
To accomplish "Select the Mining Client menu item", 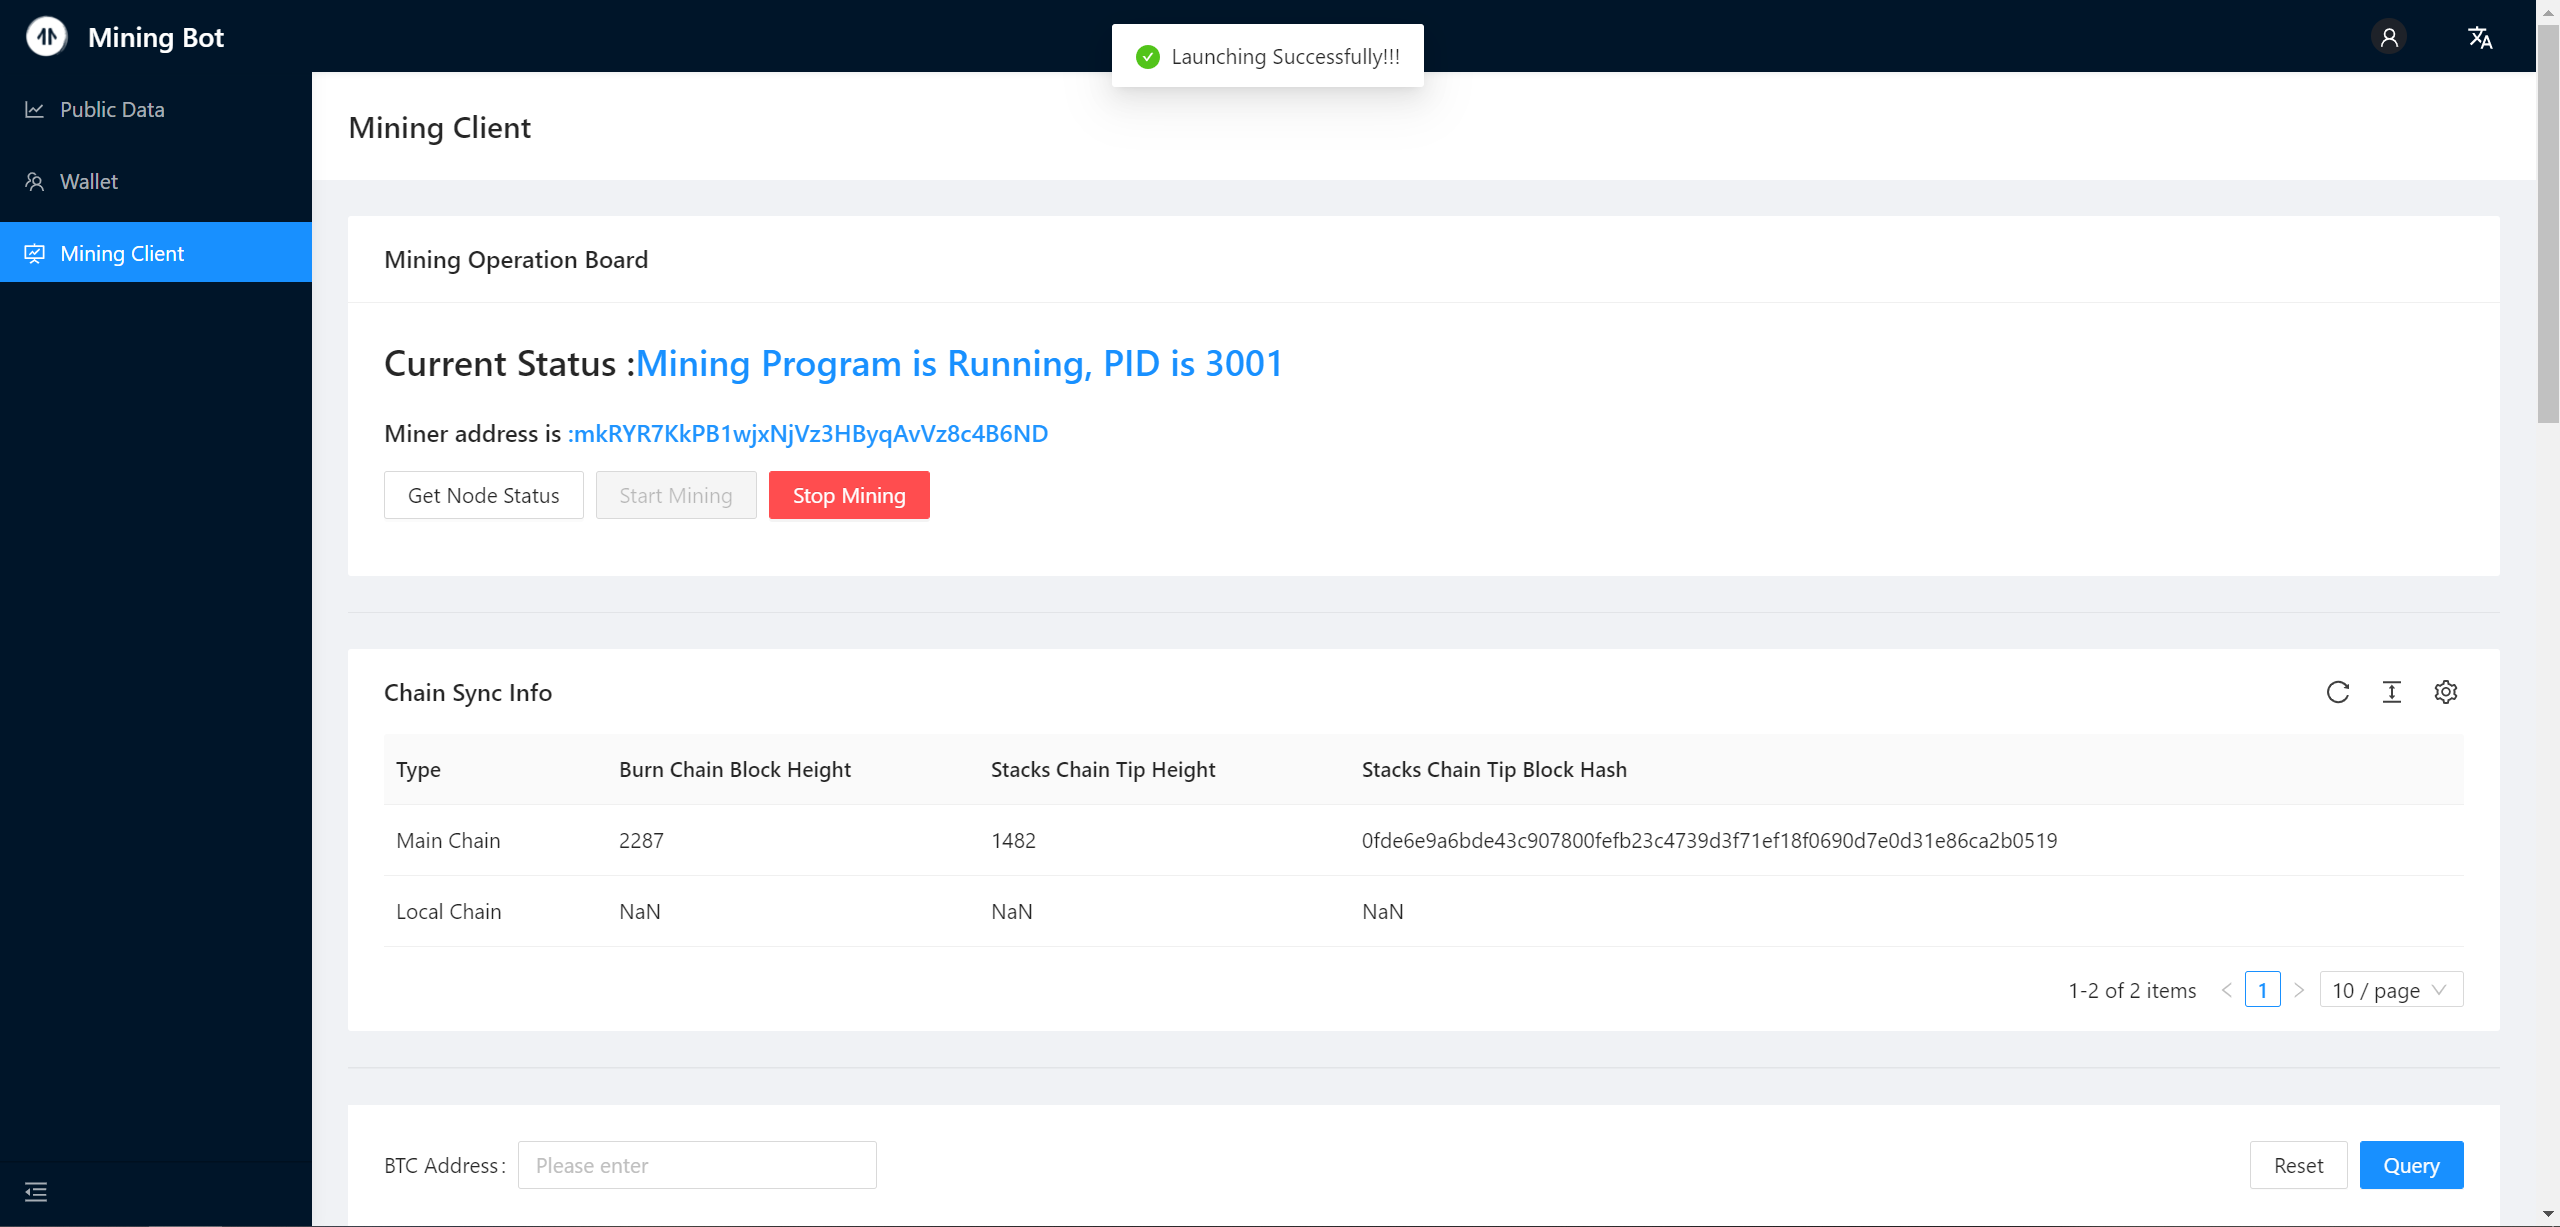I will (156, 252).
